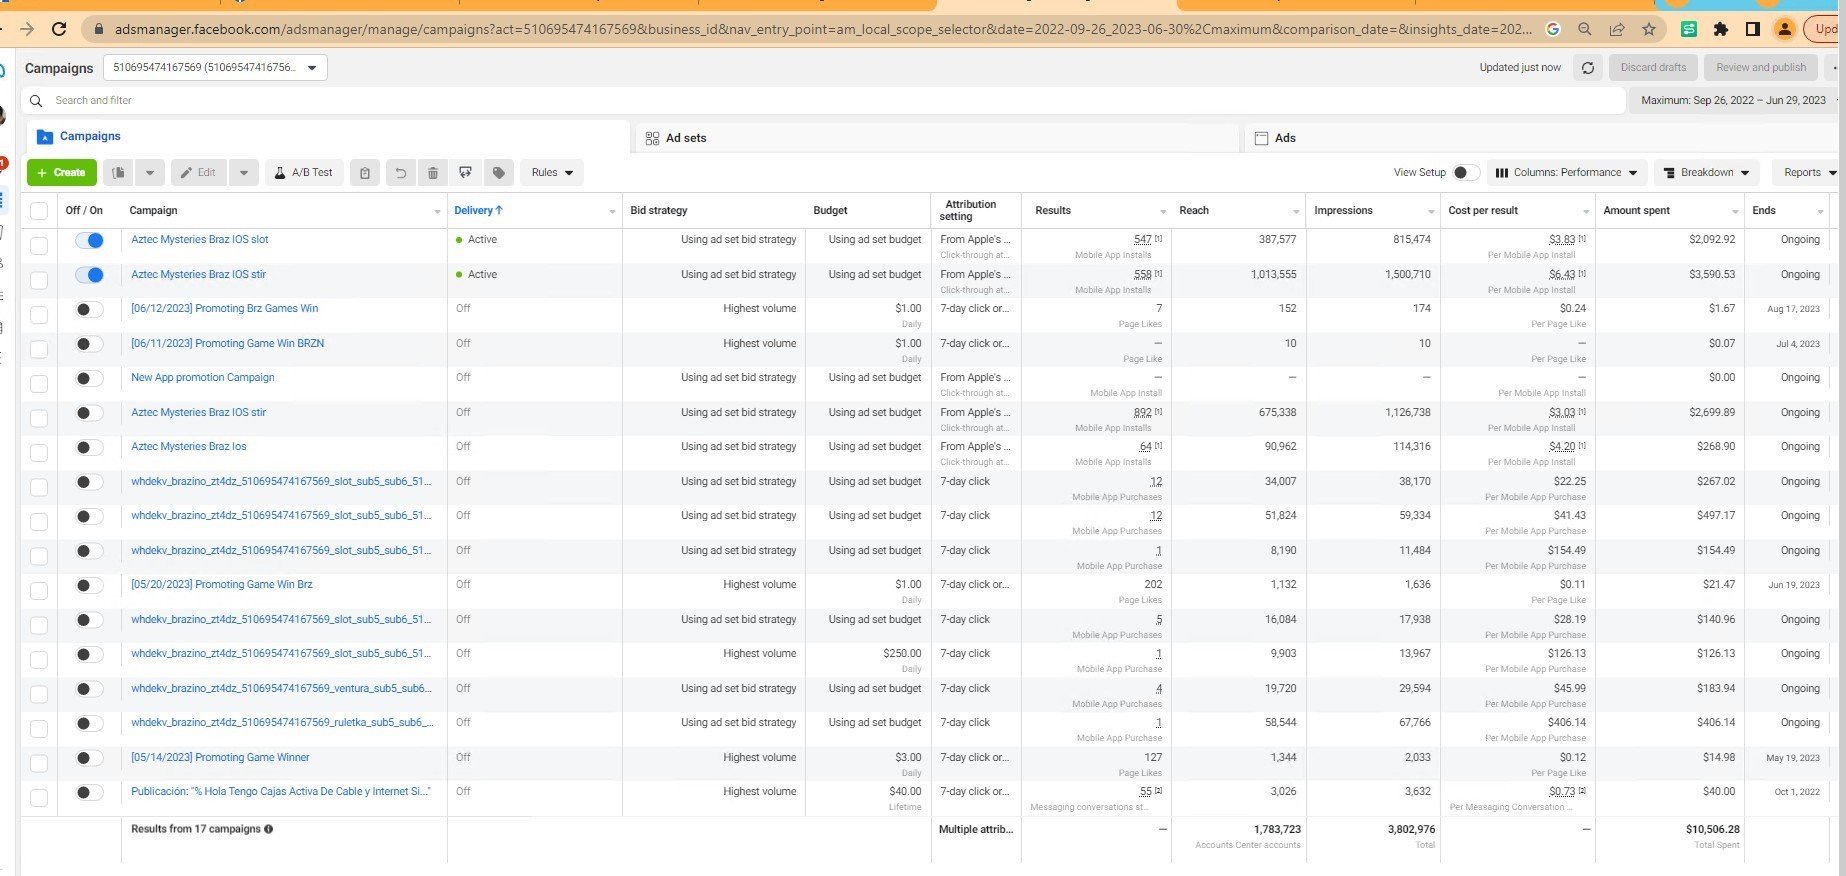Viewport: 1846px width, 876px height.
Task: Click the browser forward arrow
Action: click(x=27, y=29)
